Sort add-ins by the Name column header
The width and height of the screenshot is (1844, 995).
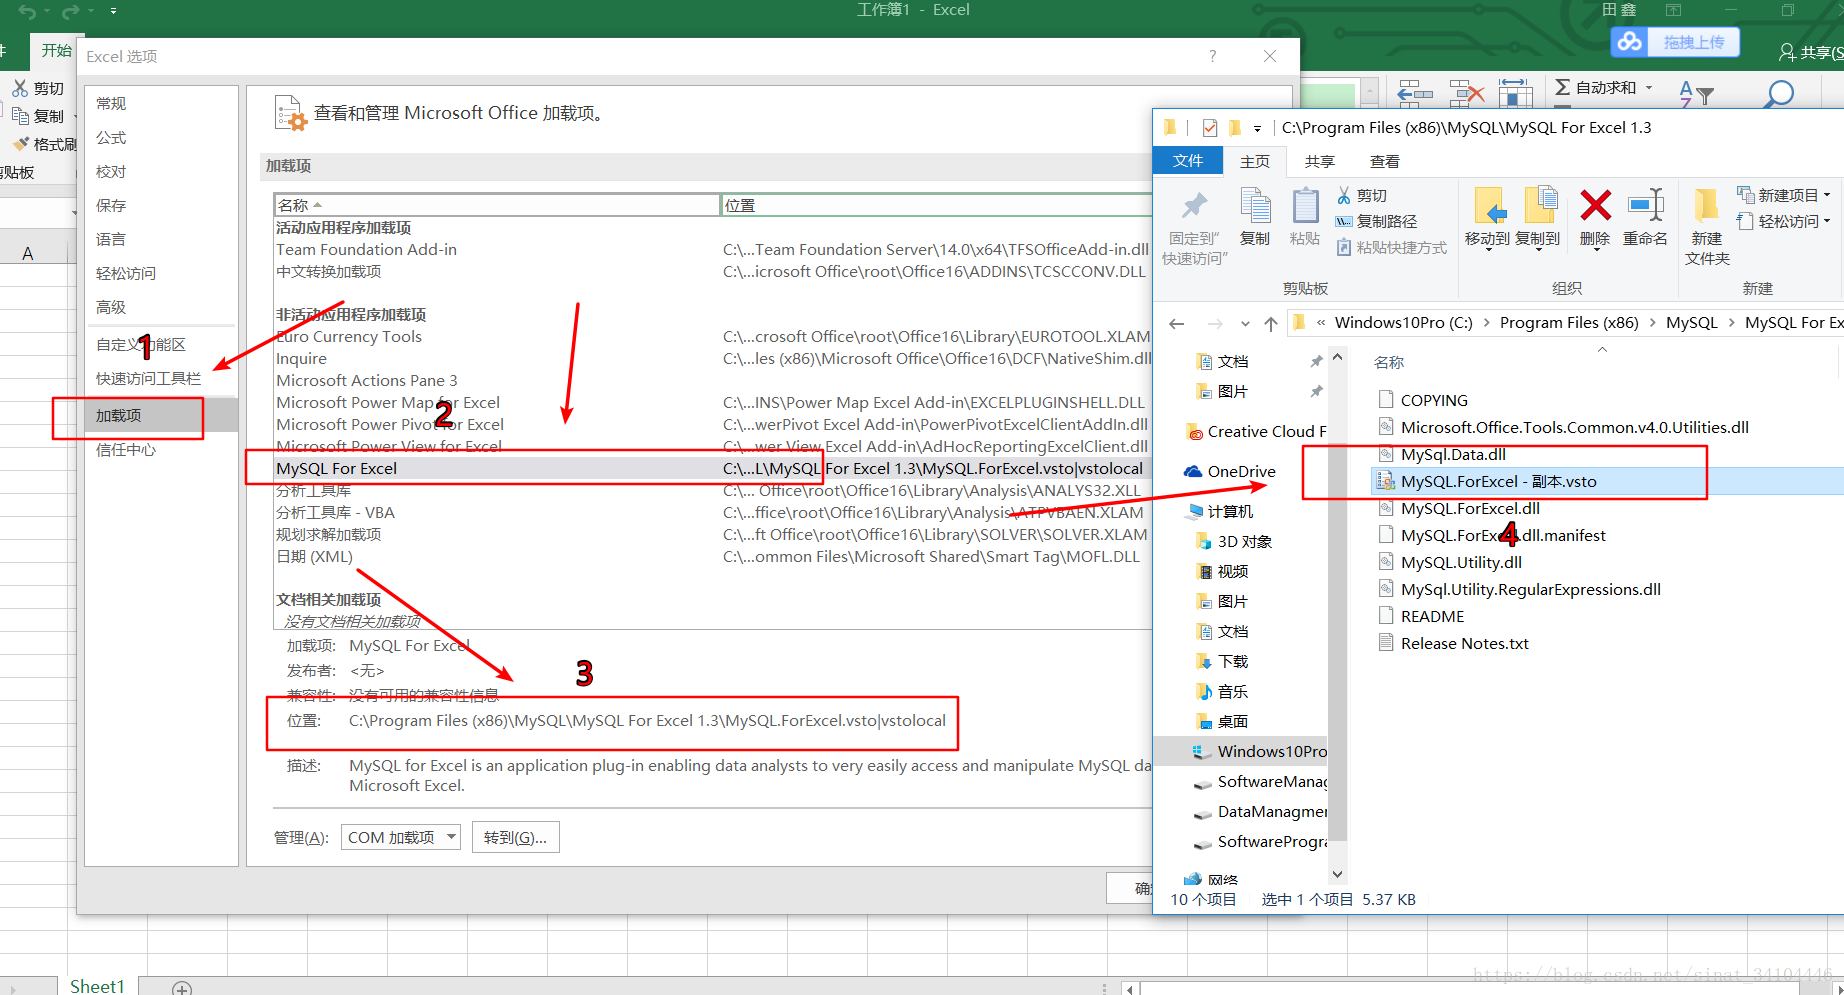coord(497,205)
